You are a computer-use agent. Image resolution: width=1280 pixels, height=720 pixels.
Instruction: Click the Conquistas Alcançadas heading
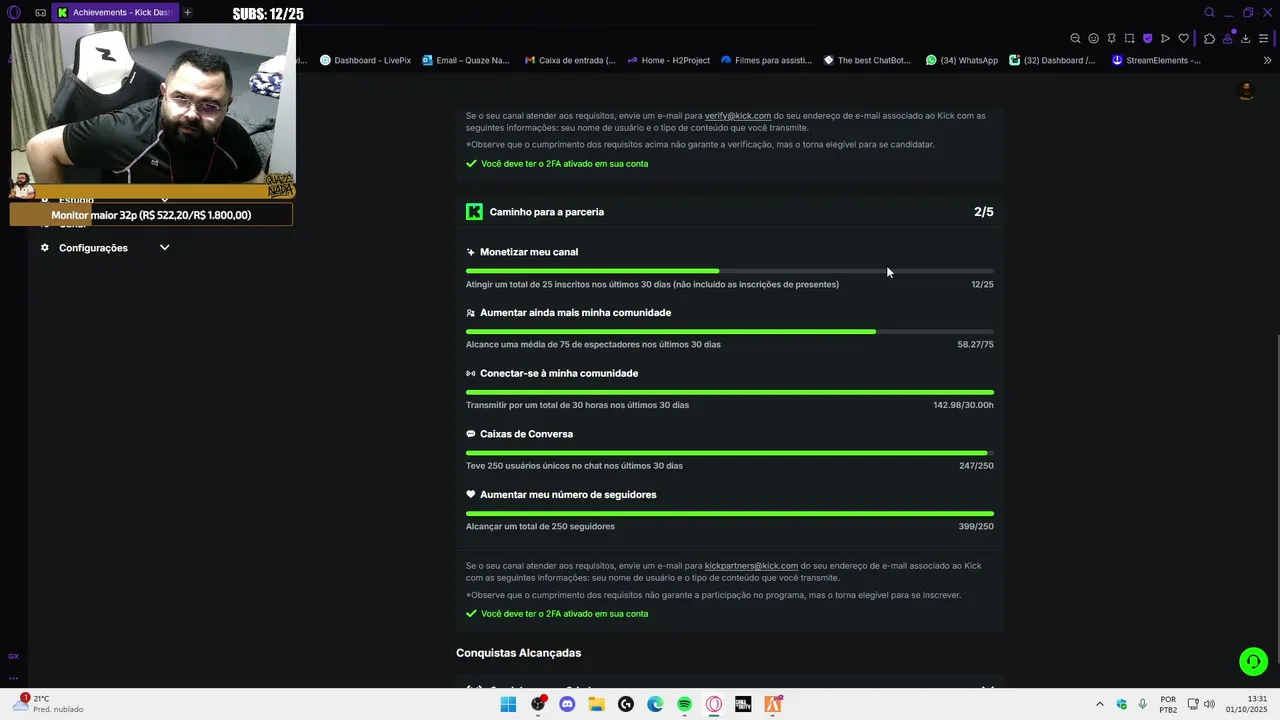pyautogui.click(x=518, y=653)
